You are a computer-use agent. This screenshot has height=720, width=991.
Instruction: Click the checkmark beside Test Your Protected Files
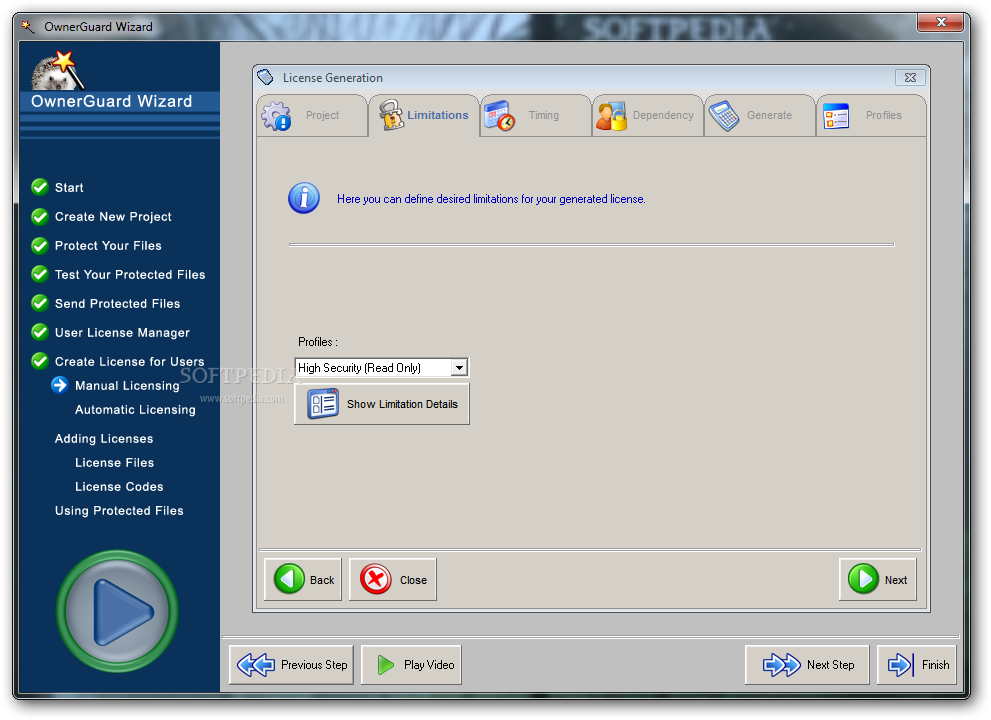coord(40,274)
